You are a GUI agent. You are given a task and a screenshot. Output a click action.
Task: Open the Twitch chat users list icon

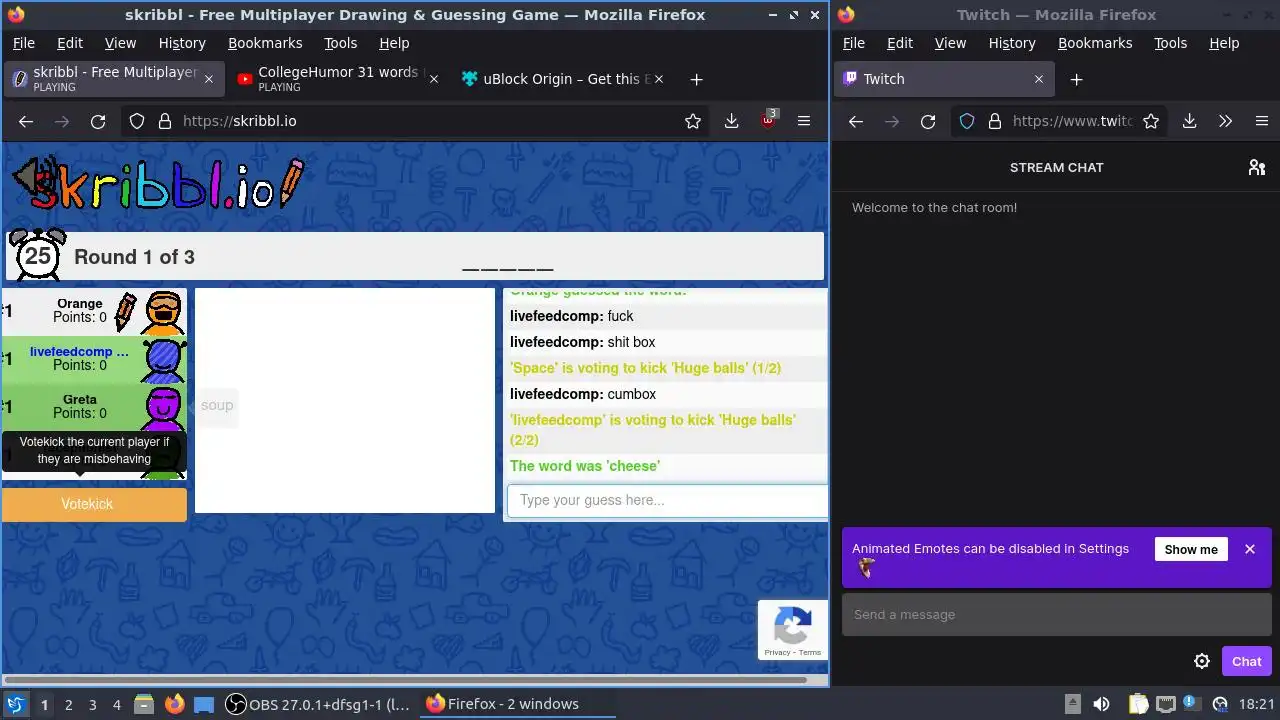click(x=1257, y=168)
